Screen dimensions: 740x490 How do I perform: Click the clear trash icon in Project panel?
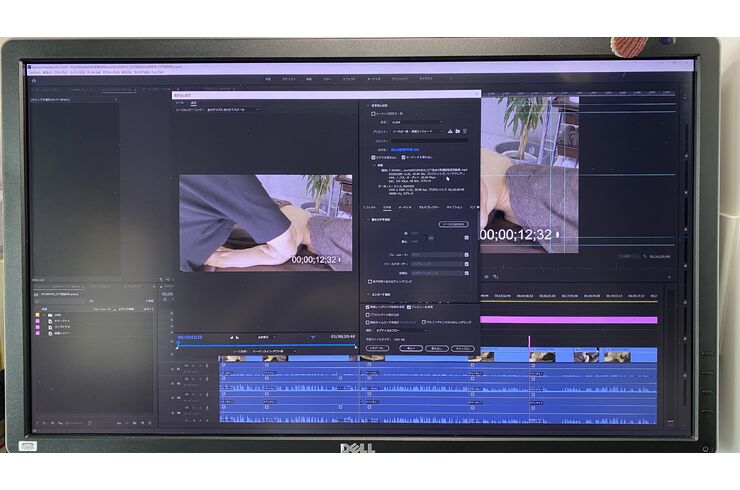(150, 423)
